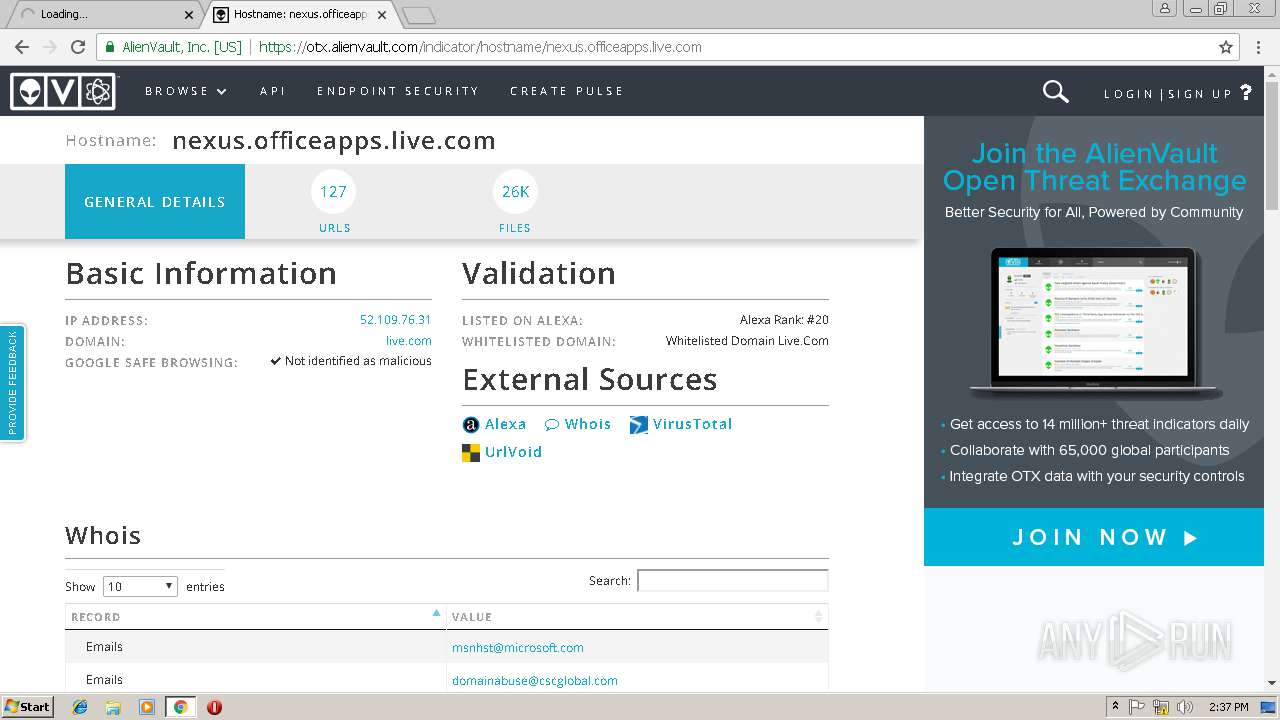1280x720 pixels.
Task: Select GENERAL DETAILS tab
Action: [155, 202]
